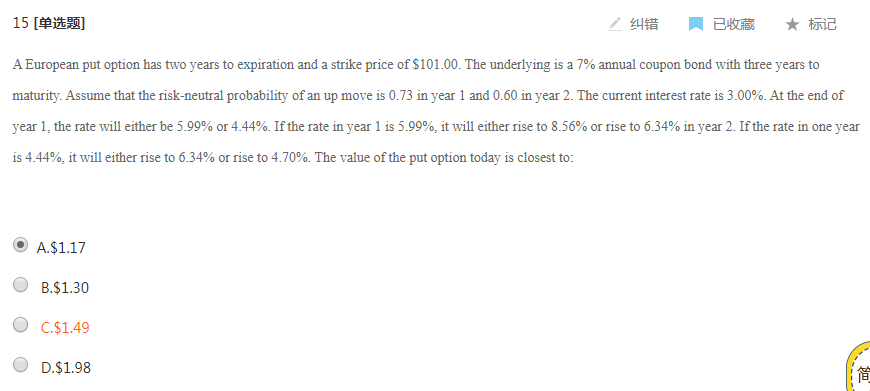The image size is (870, 391).
Task: Click the pencil icon for 纠错
Action: click(x=615, y=24)
